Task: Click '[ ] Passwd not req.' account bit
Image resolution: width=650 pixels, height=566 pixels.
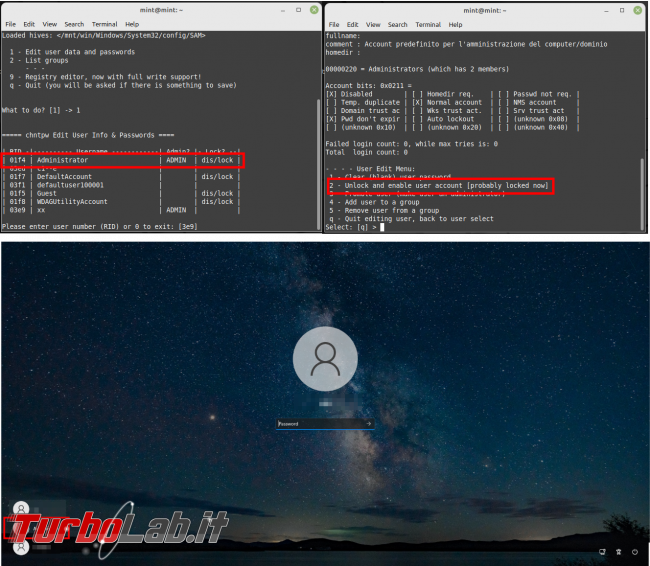Action: point(535,94)
